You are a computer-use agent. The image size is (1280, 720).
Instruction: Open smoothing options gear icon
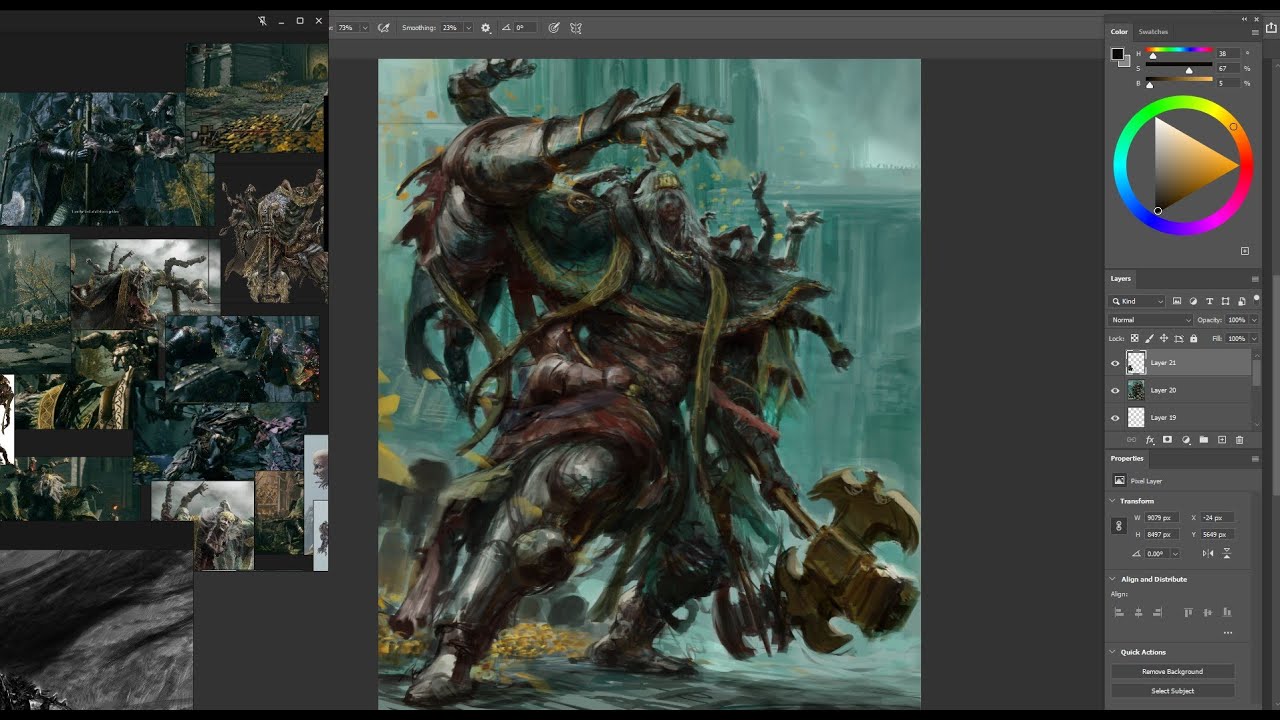pos(486,28)
